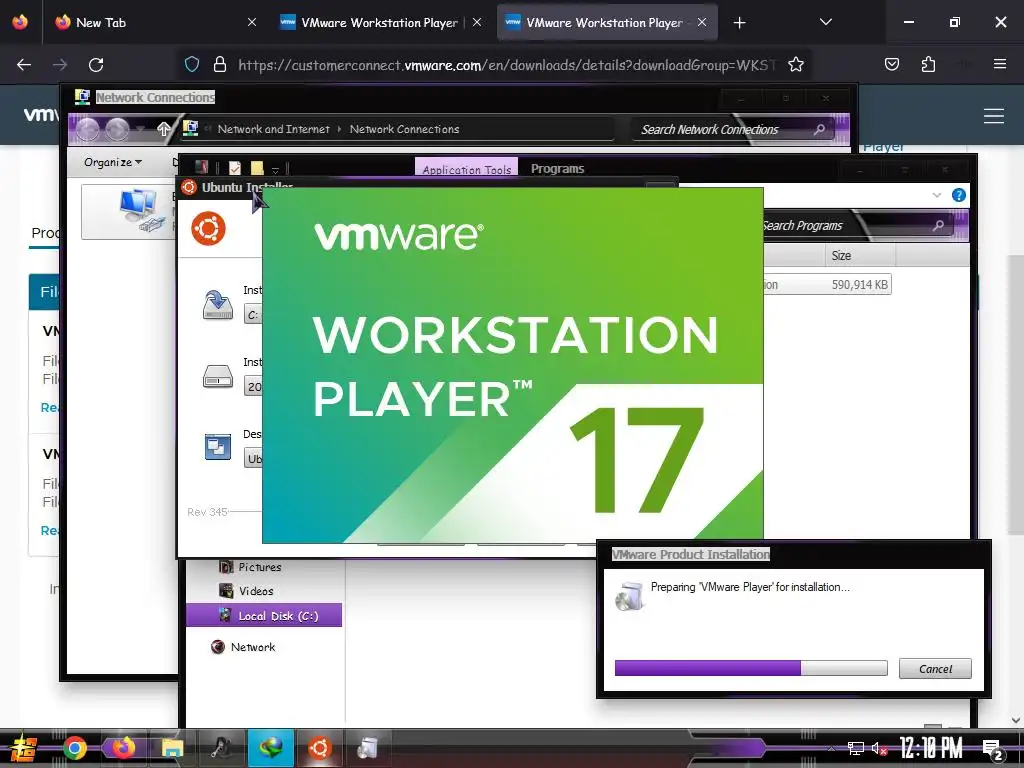This screenshot has height=768, width=1024.
Task: Click the 12:10 PM taskbar clock
Action: coord(931,748)
